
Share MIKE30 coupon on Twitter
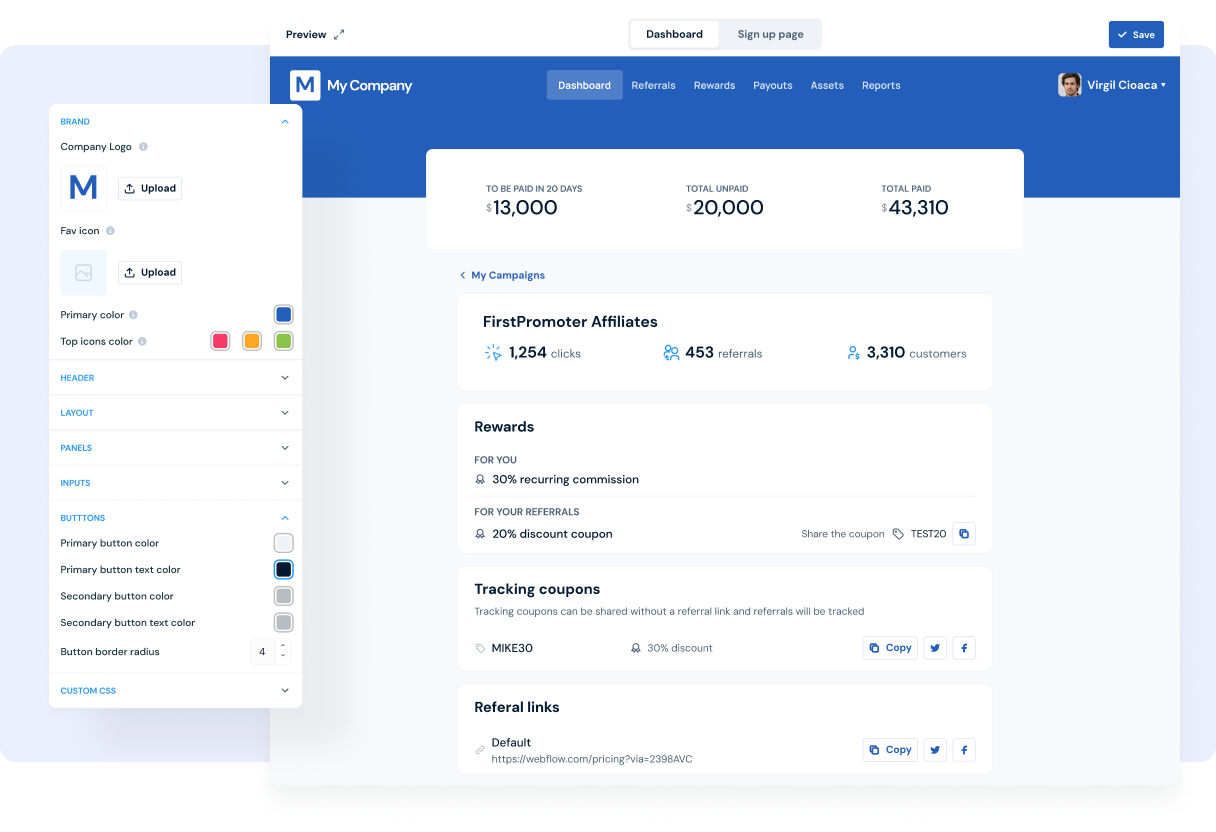935,648
